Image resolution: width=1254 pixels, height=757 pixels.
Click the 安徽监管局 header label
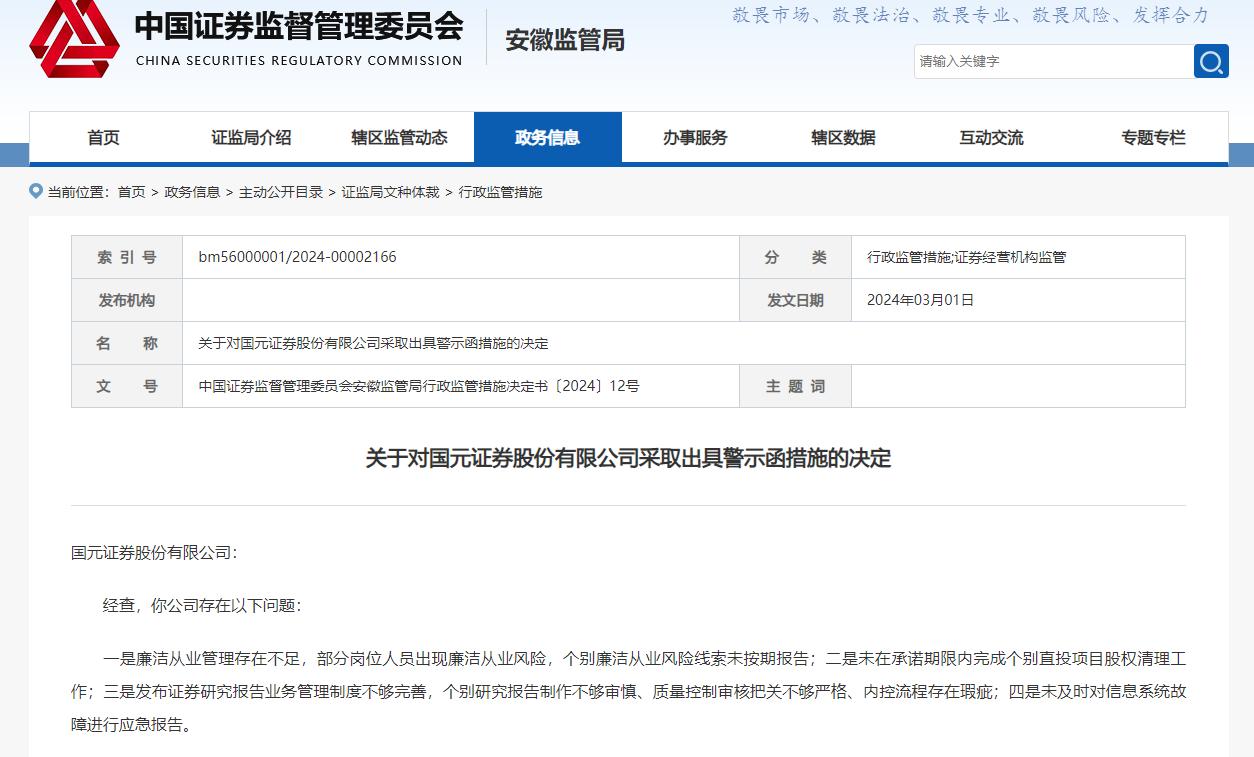(565, 40)
